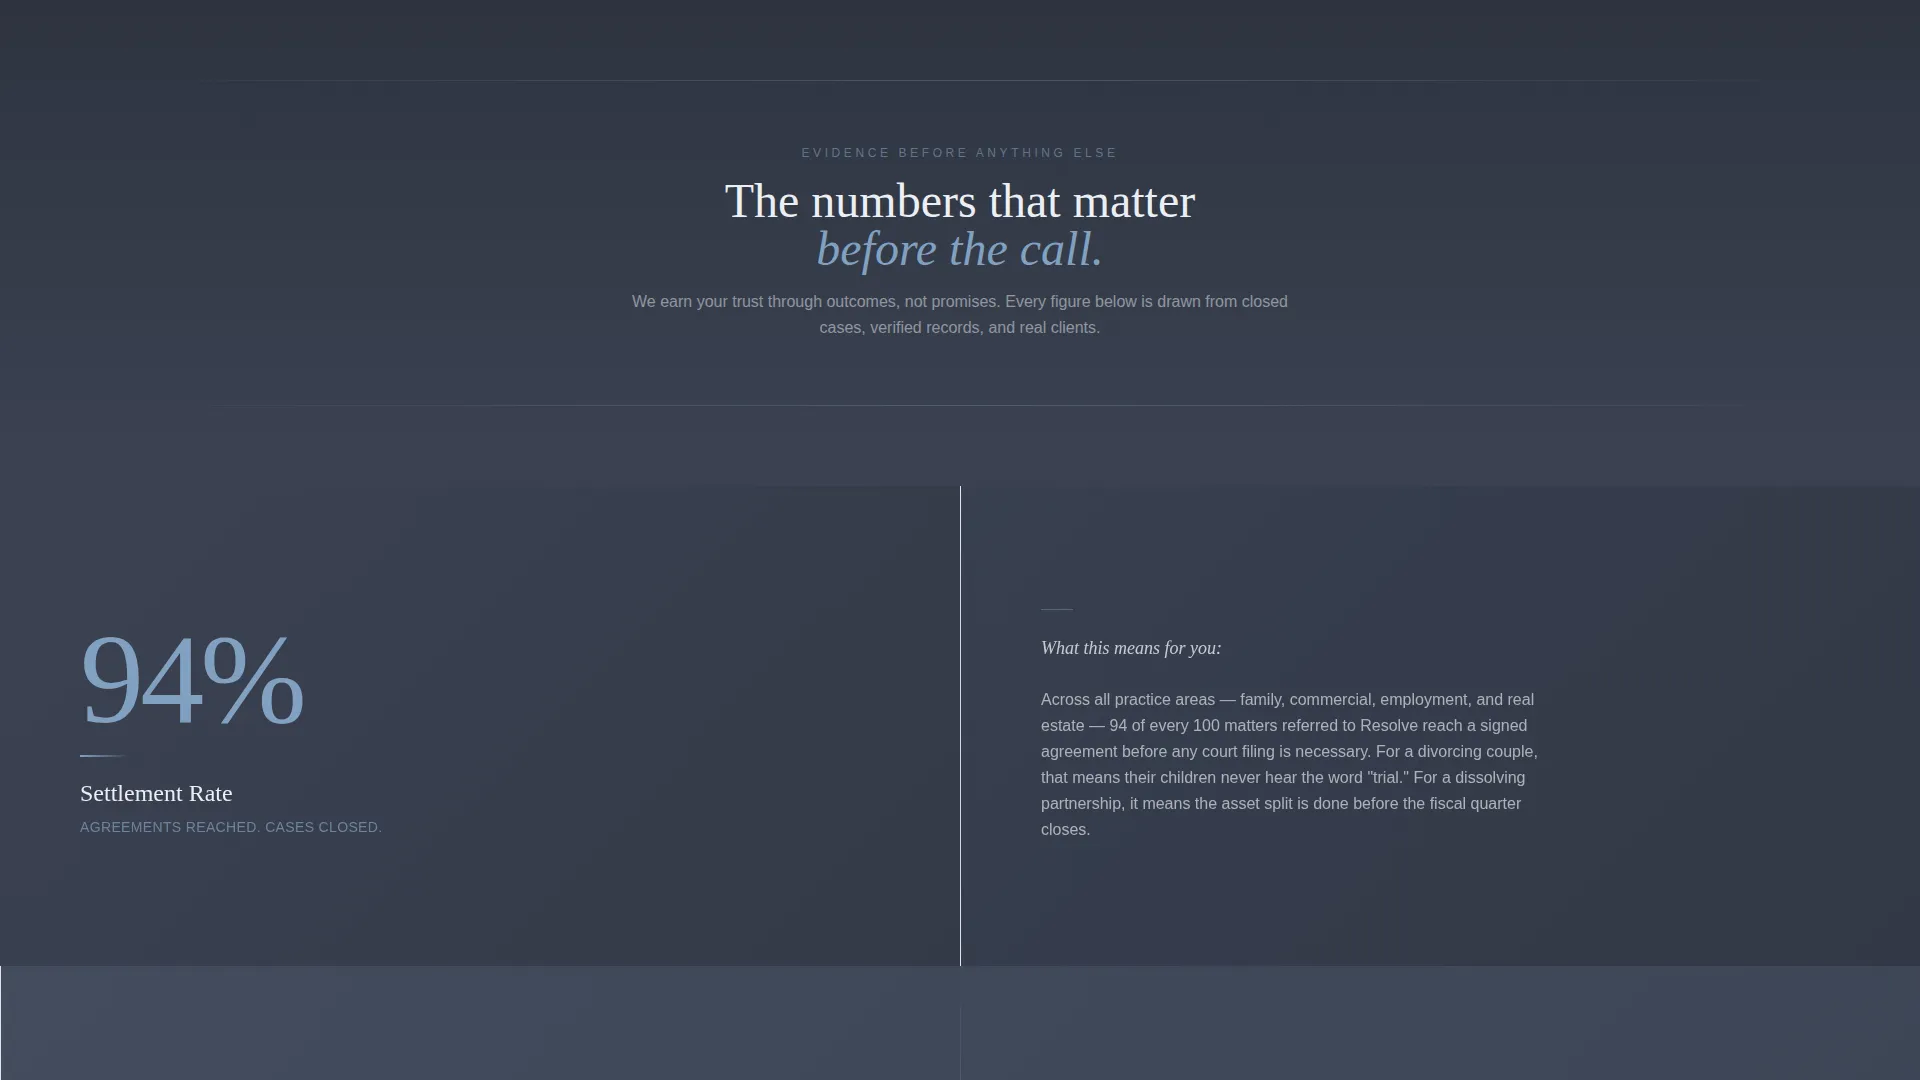Click 'Agreements reached. Cases closed.' caption
Viewport: 1920px width, 1080px height.
[x=231, y=827]
